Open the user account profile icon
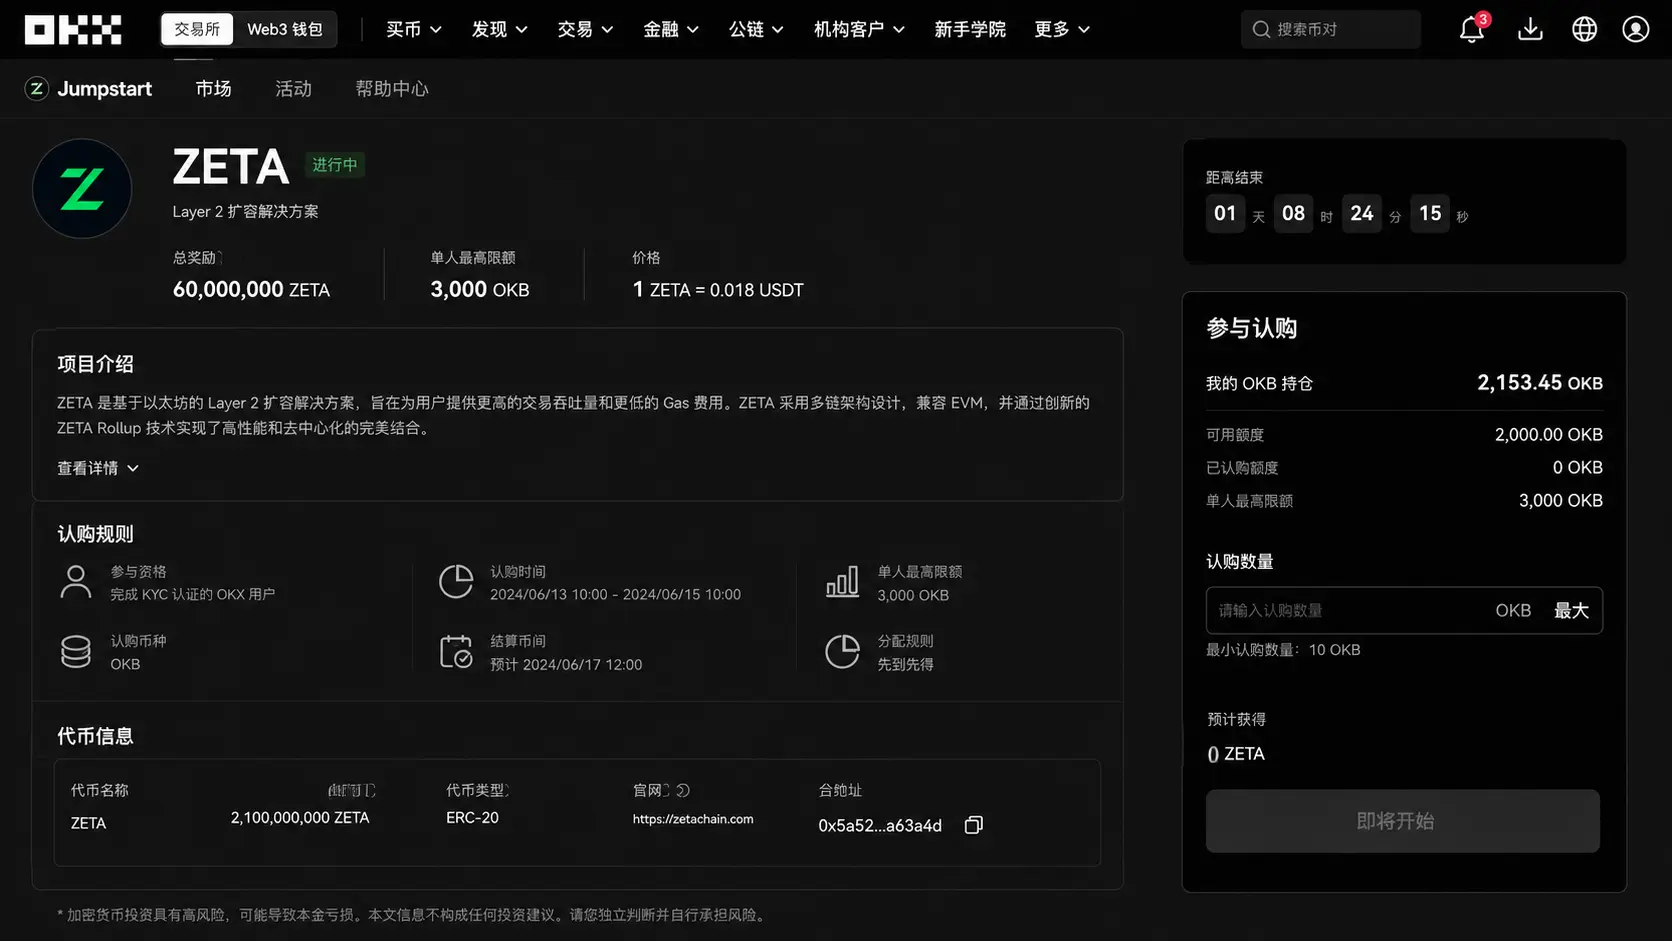The width and height of the screenshot is (1672, 941). [1636, 29]
